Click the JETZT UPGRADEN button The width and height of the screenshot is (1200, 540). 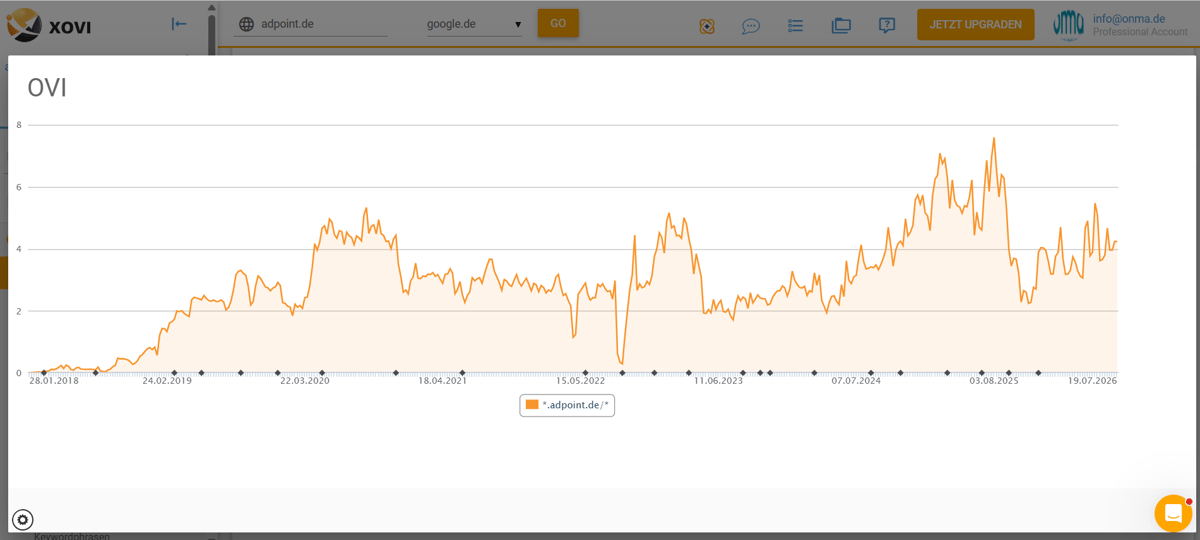(x=975, y=24)
